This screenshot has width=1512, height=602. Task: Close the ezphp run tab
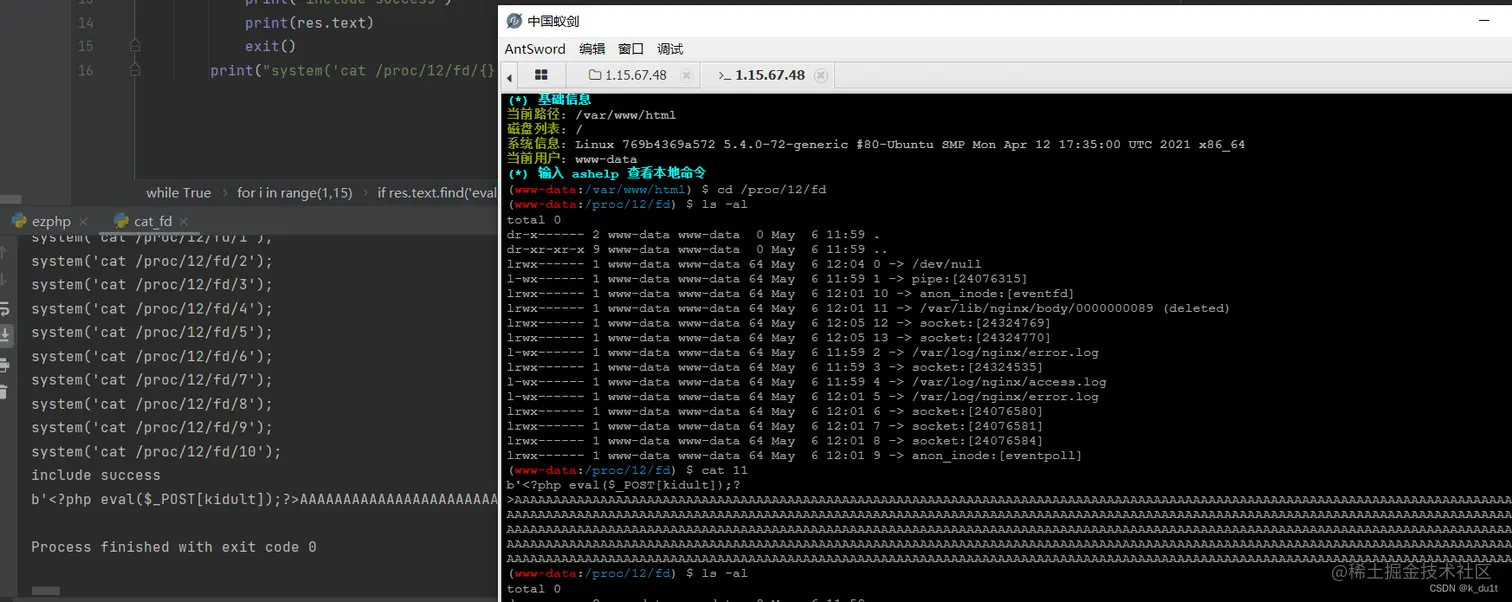pos(83,222)
